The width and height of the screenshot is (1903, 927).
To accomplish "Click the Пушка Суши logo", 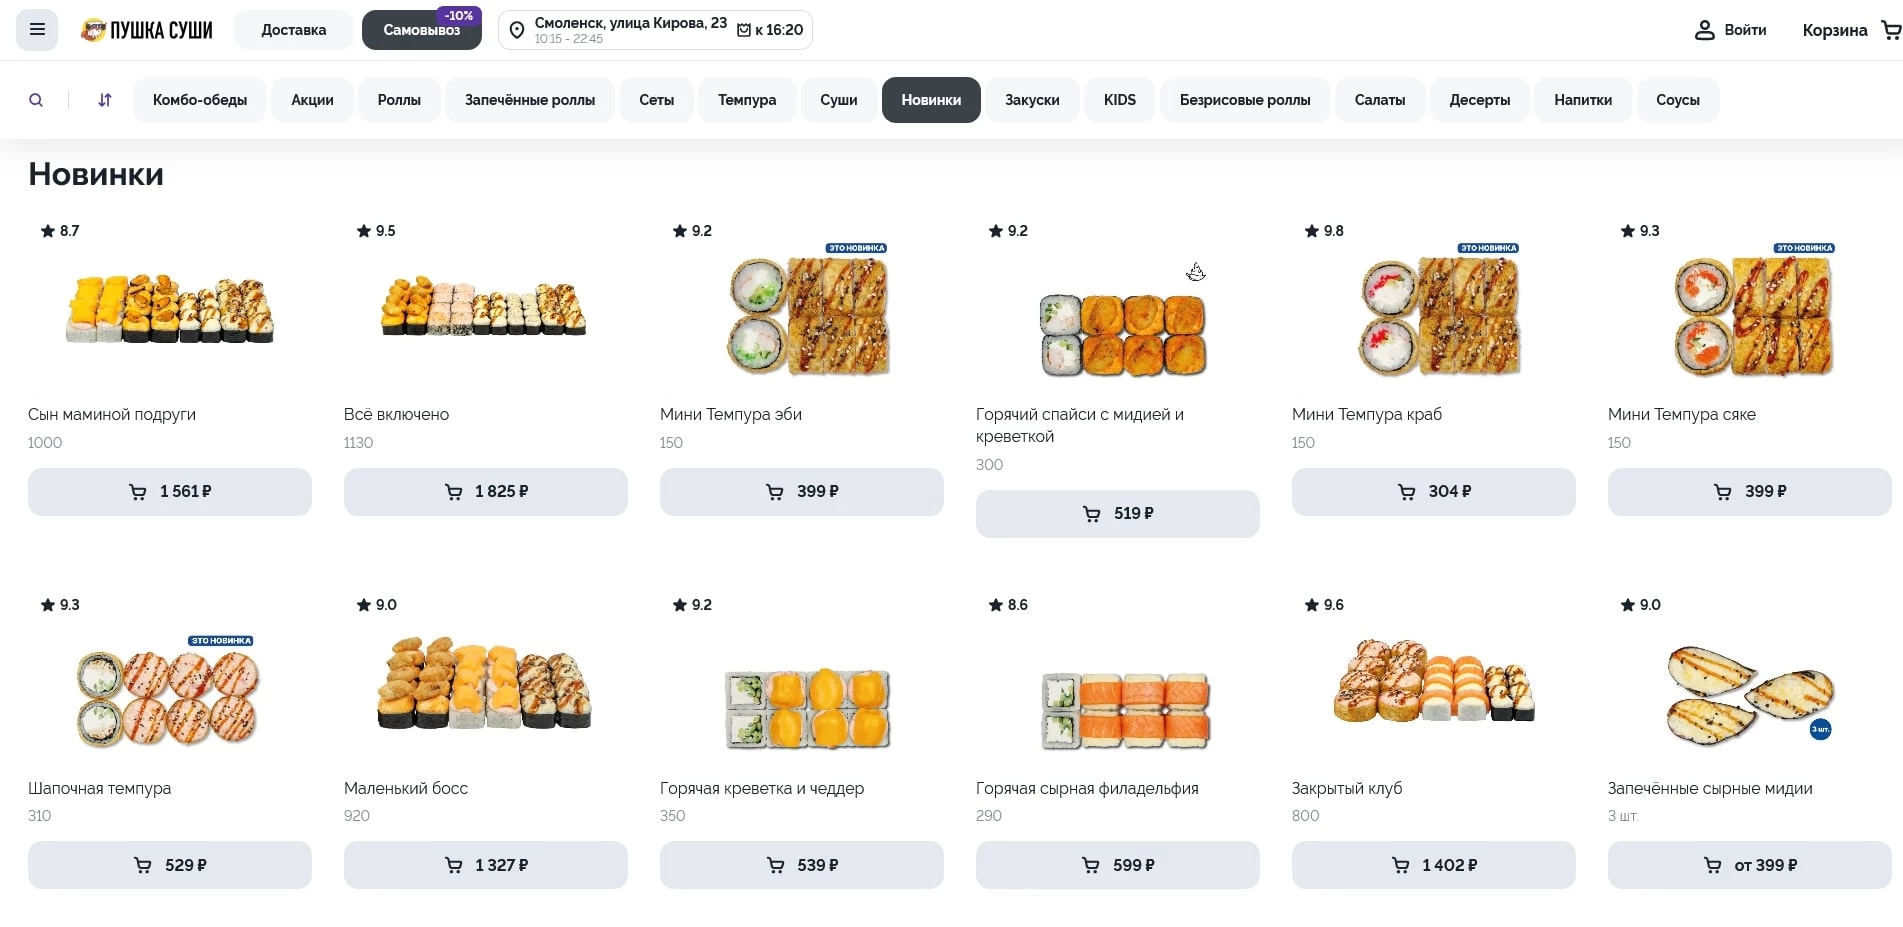I will tap(147, 30).
